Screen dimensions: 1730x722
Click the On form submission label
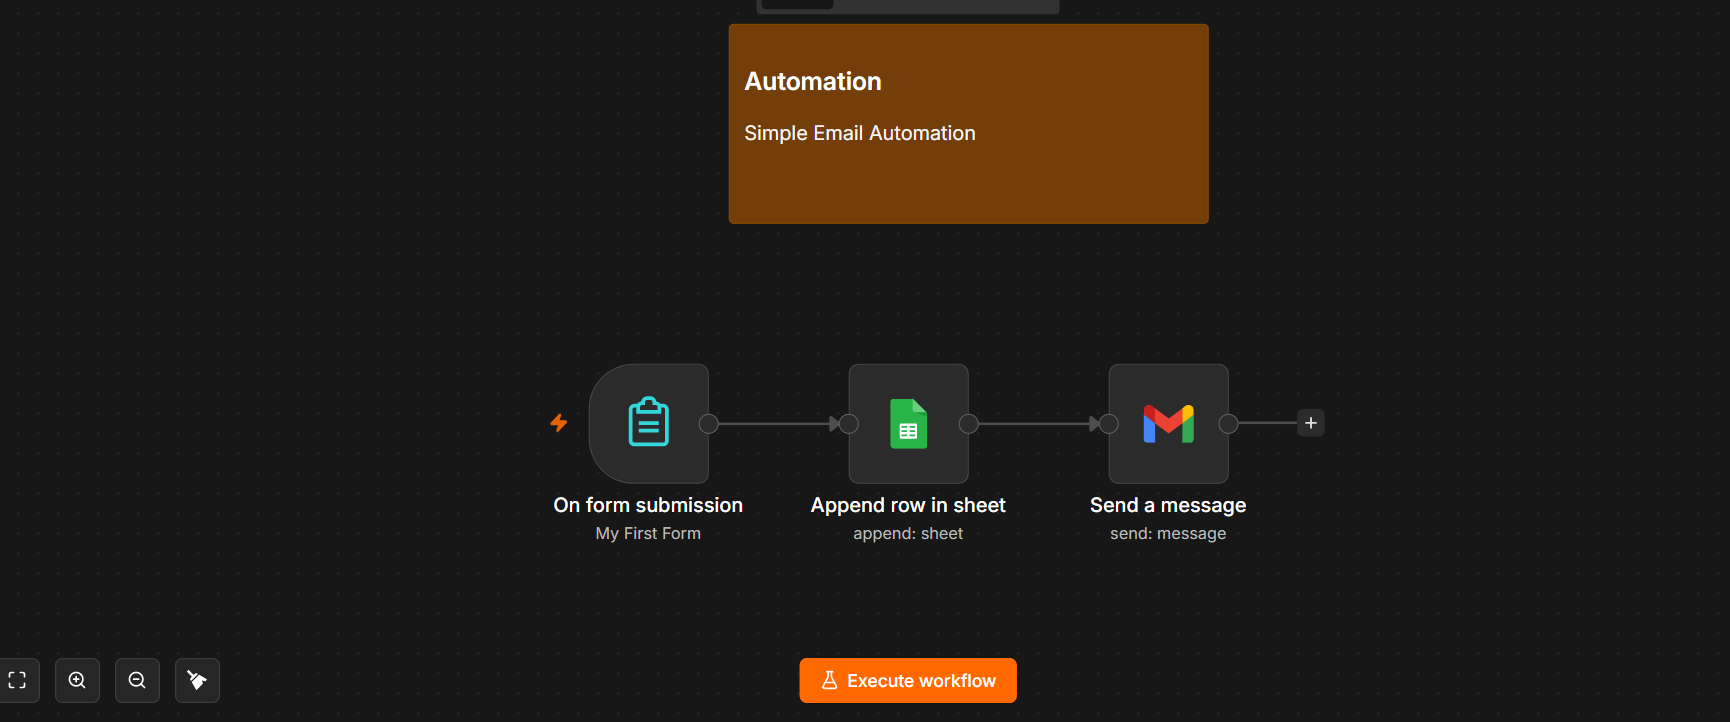pos(648,505)
